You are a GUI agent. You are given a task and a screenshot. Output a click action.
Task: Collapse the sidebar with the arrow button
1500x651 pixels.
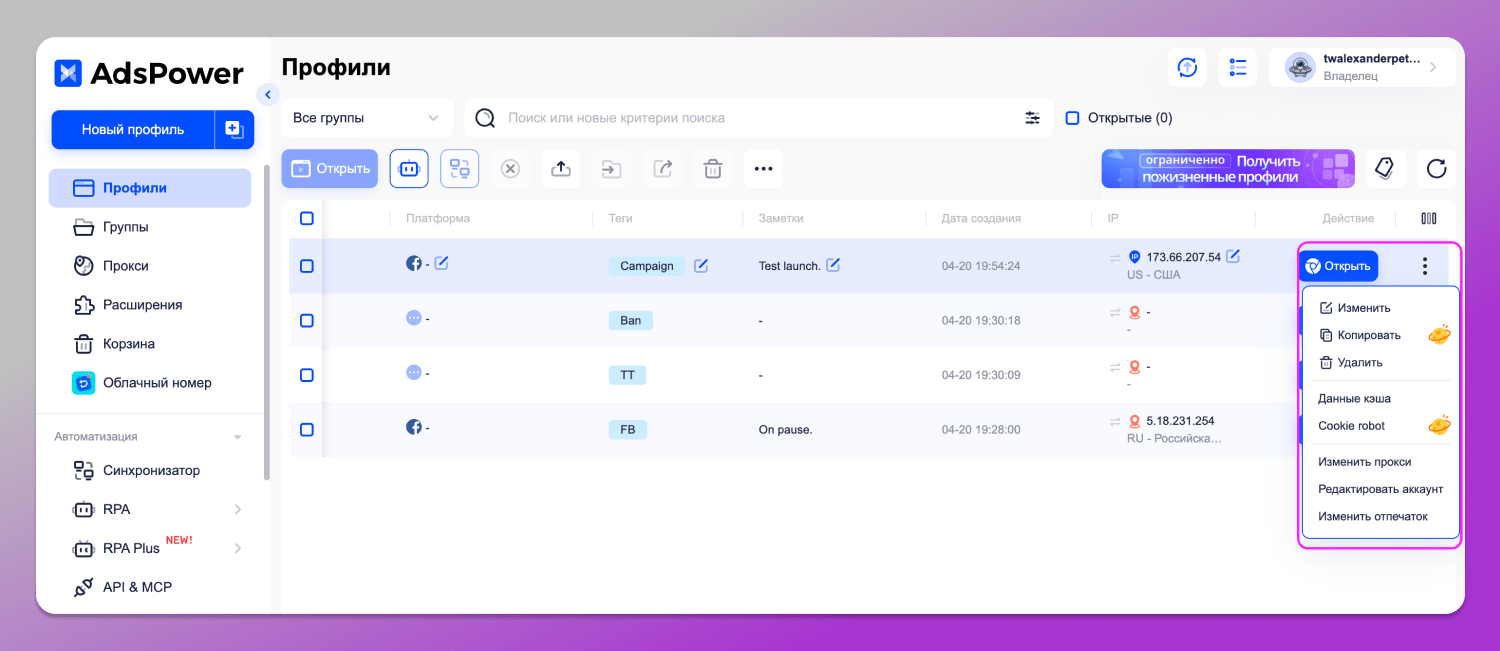coord(267,94)
